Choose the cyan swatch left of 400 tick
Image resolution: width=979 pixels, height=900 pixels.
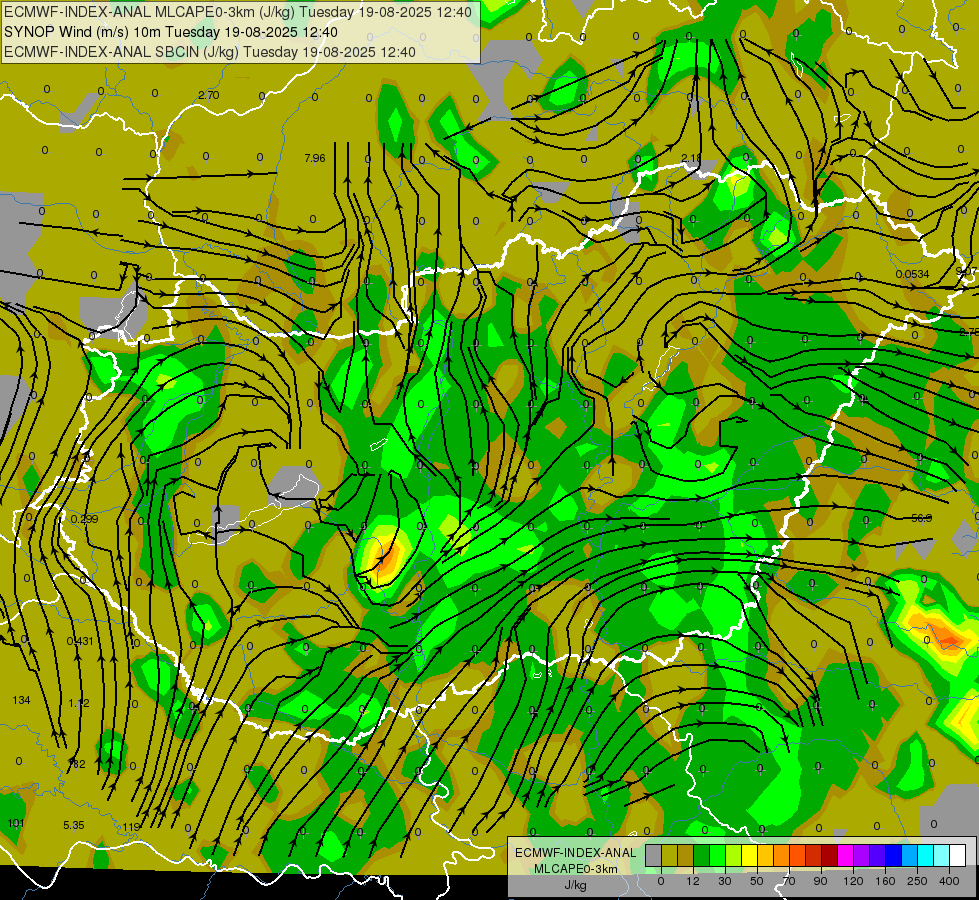tap(926, 855)
